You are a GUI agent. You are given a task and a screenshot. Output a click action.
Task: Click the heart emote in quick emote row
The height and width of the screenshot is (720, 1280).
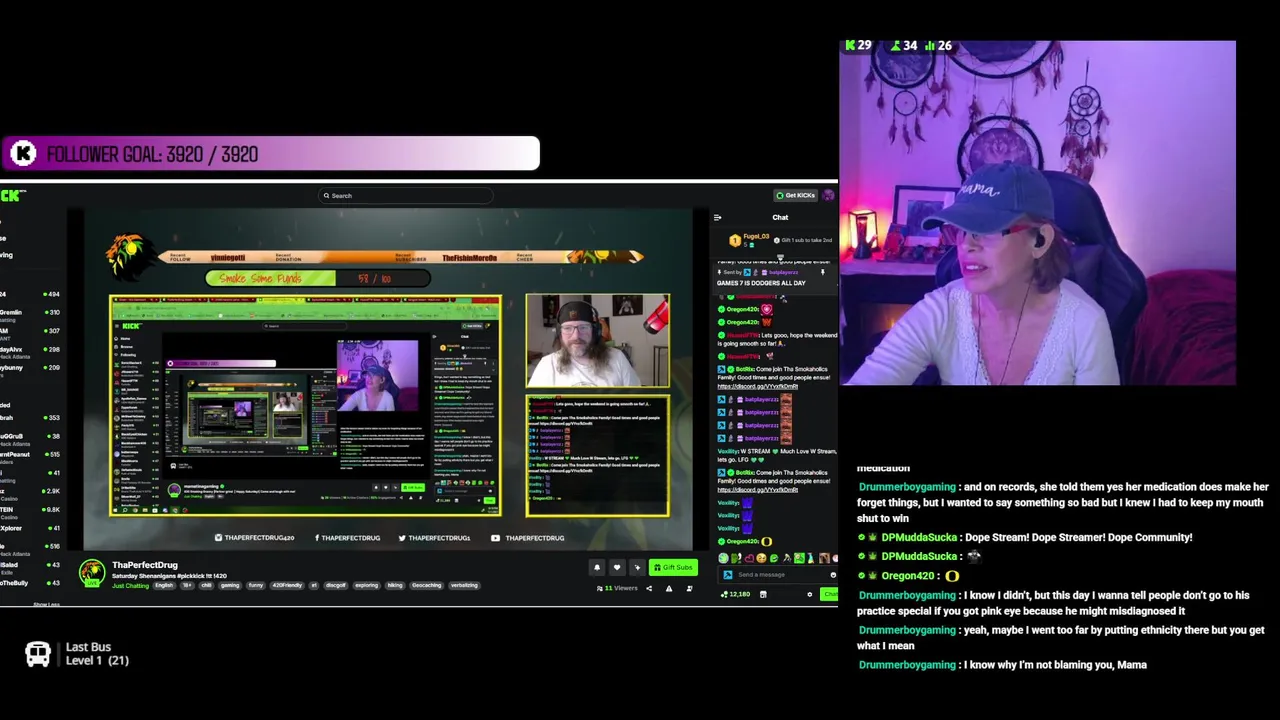[749, 558]
